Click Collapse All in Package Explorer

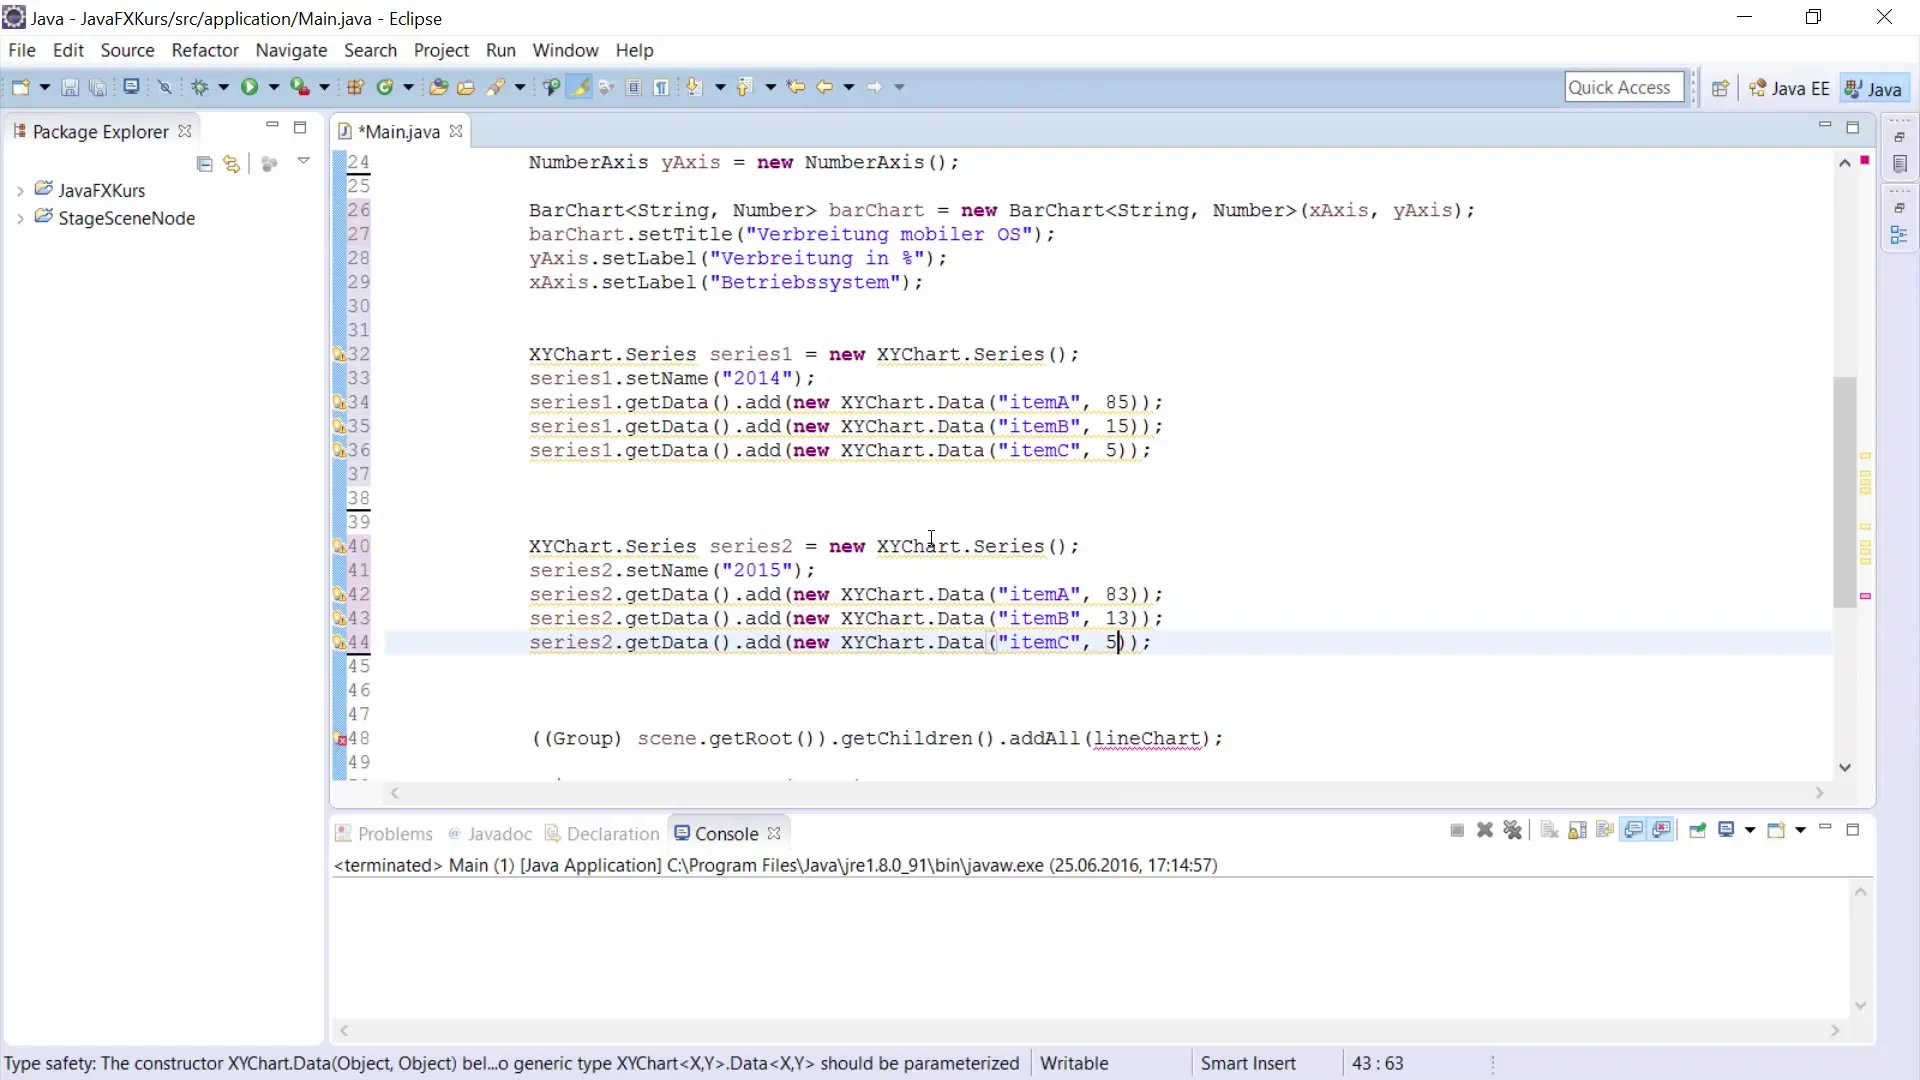click(x=204, y=164)
